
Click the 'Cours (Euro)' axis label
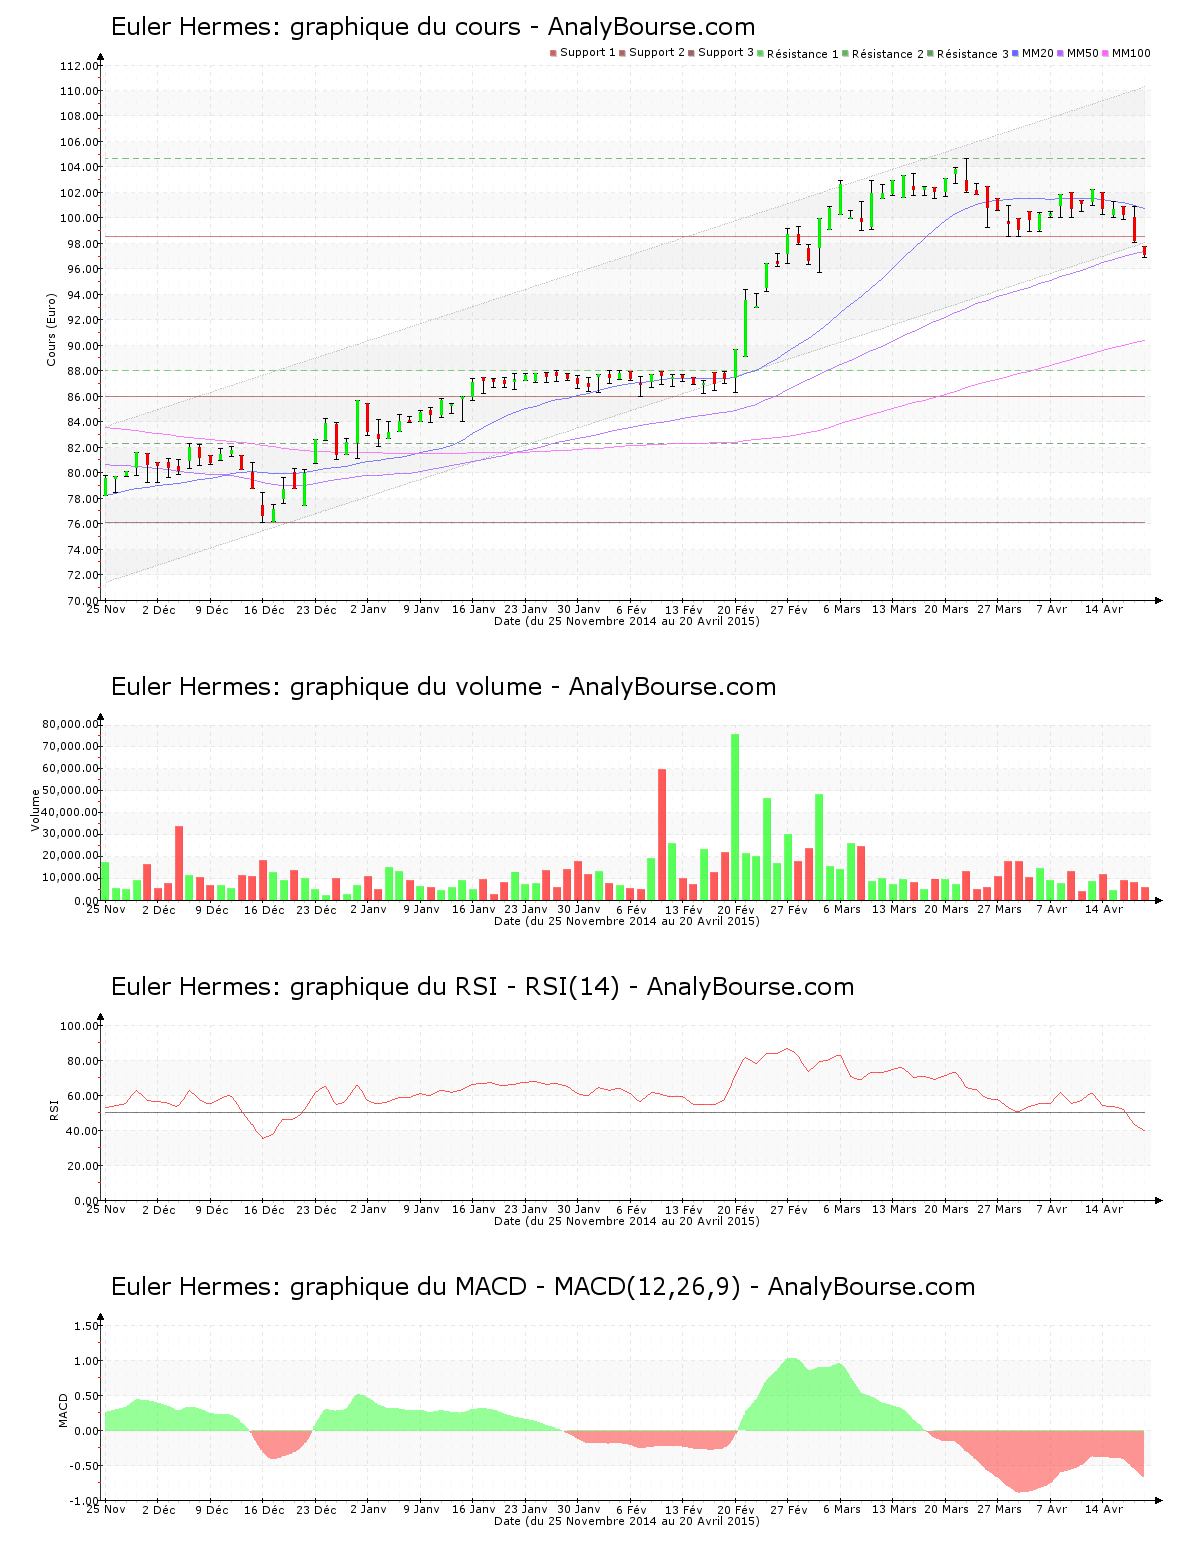pos(51,329)
